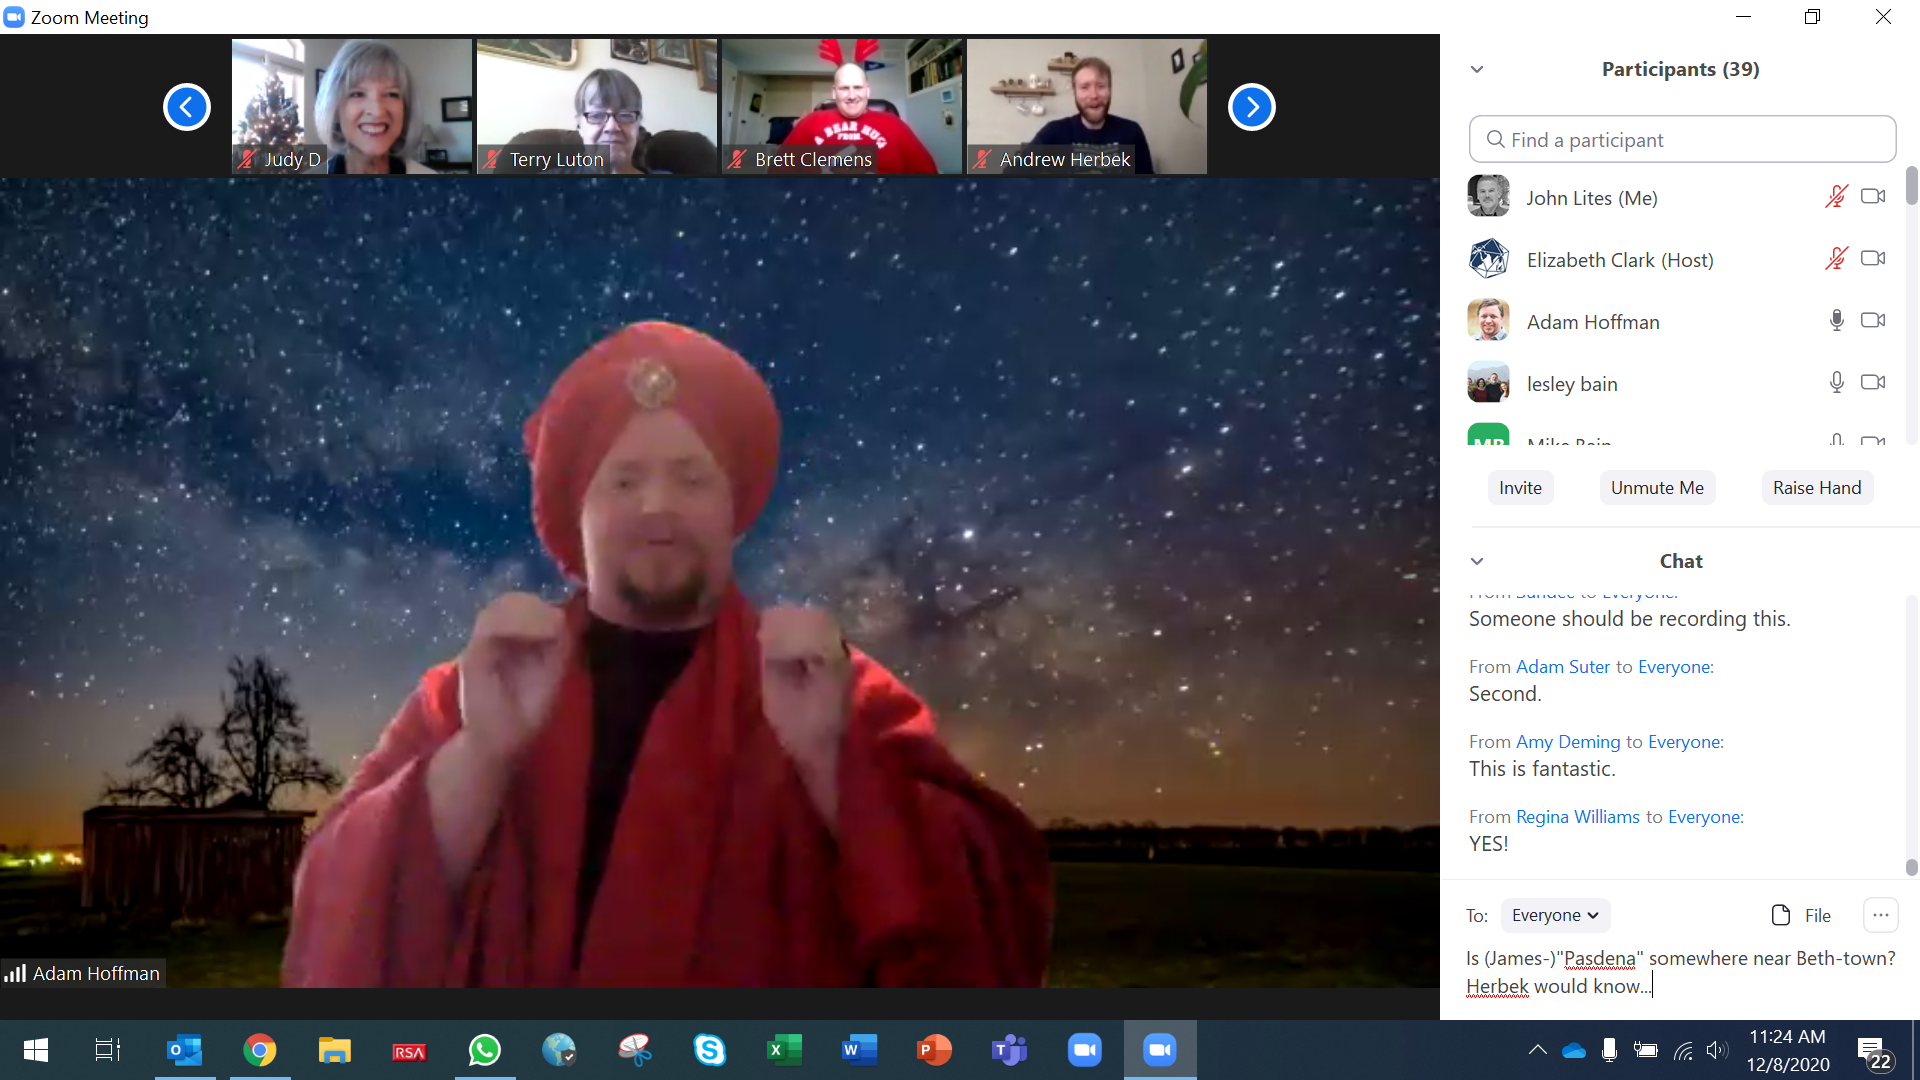Click the Invite button
Viewport: 1920px width, 1080px height.
pyautogui.click(x=1520, y=488)
